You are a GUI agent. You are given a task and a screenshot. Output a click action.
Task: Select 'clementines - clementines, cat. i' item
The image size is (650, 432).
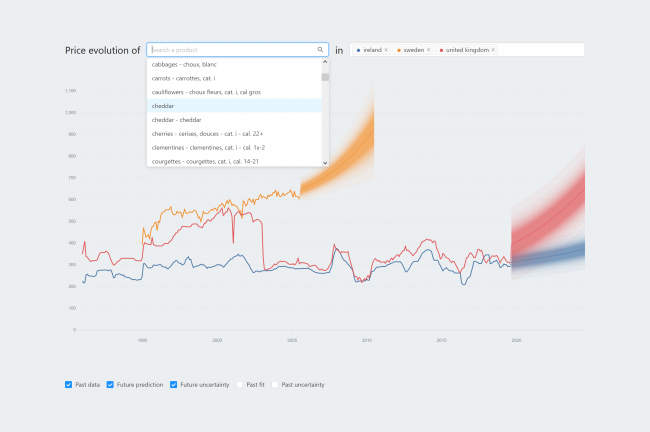tap(208, 148)
